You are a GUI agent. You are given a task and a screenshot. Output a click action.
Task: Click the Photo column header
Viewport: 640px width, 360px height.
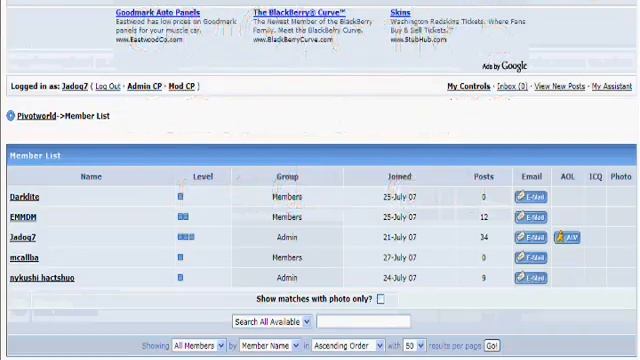(621, 177)
